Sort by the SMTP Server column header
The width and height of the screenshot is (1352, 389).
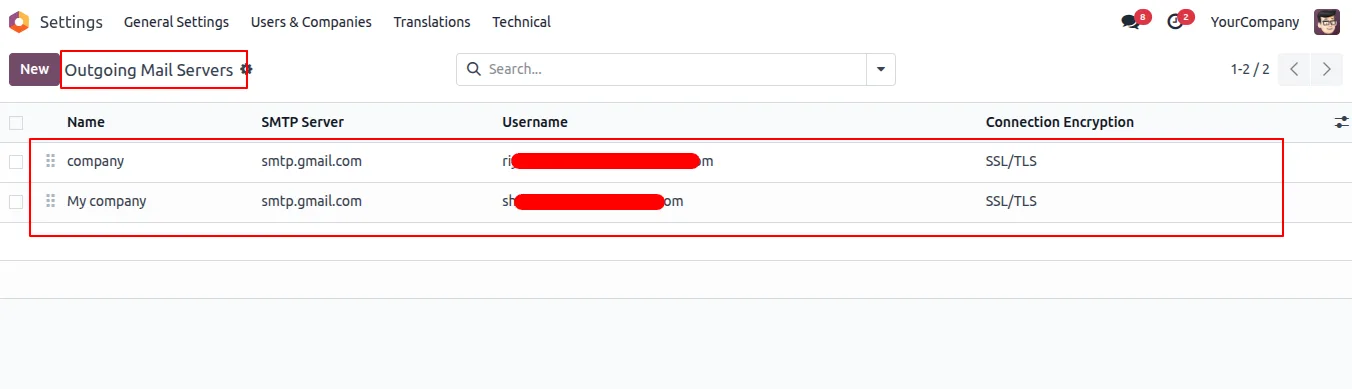(302, 122)
